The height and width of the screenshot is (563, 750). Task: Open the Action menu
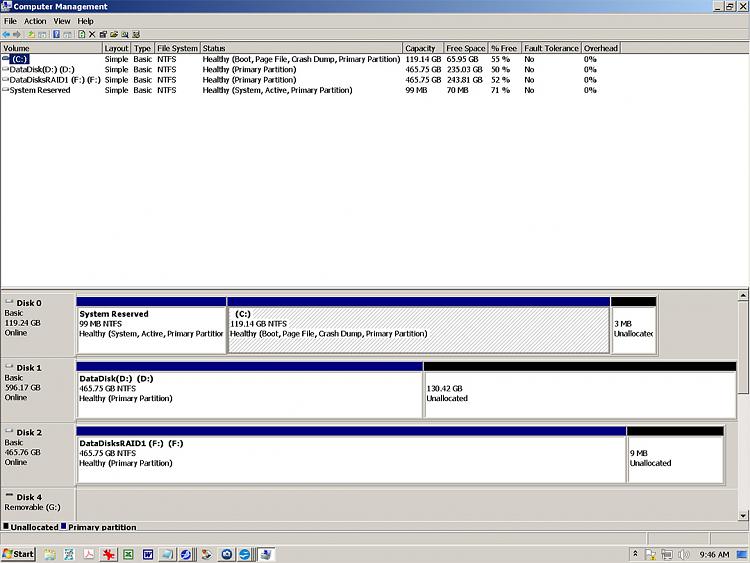pyautogui.click(x=35, y=21)
